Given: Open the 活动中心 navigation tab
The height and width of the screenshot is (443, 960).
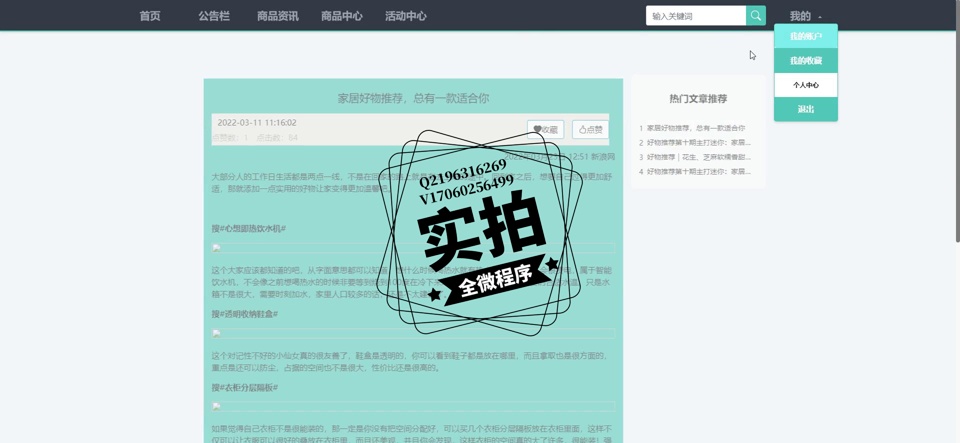Looking at the screenshot, I should (405, 16).
